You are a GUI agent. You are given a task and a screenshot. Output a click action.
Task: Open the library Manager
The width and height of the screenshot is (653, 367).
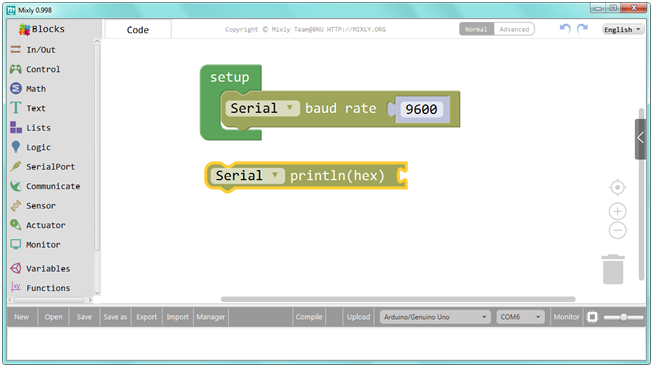pos(211,317)
